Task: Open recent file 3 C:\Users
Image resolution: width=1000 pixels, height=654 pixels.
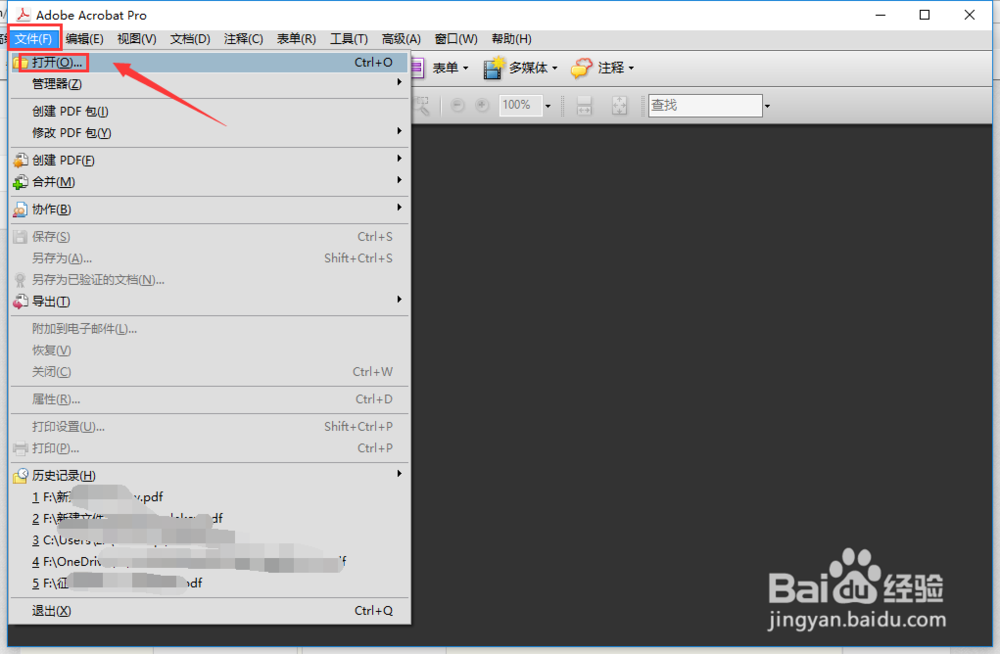Action: 209,540
